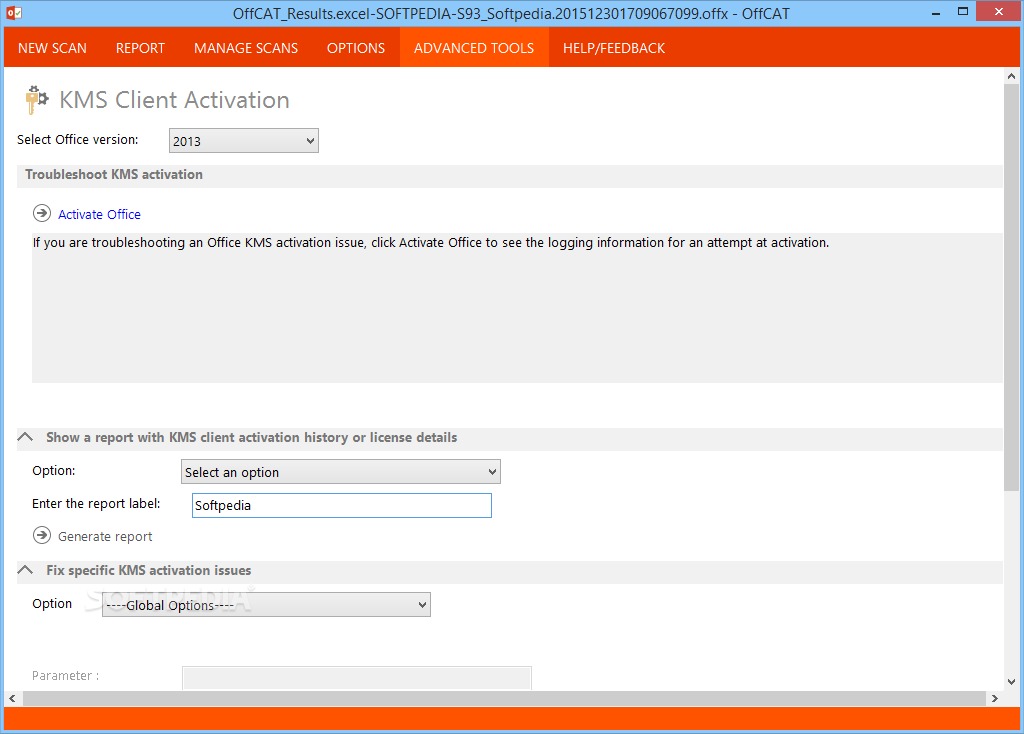Click the report label input field
This screenshot has height=734, width=1024.
point(342,505)
